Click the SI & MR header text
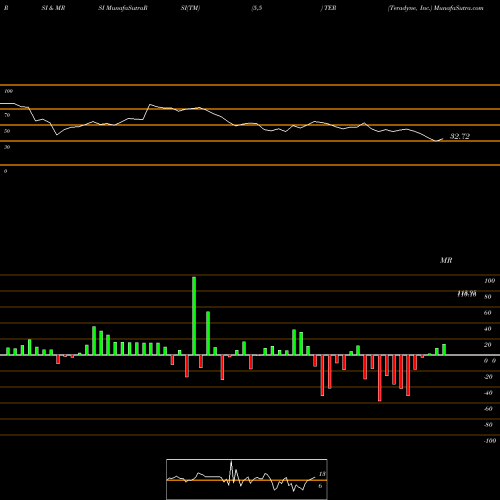This screenshot has height=500, width=500. pyautogui.click(x=53, y=8)
